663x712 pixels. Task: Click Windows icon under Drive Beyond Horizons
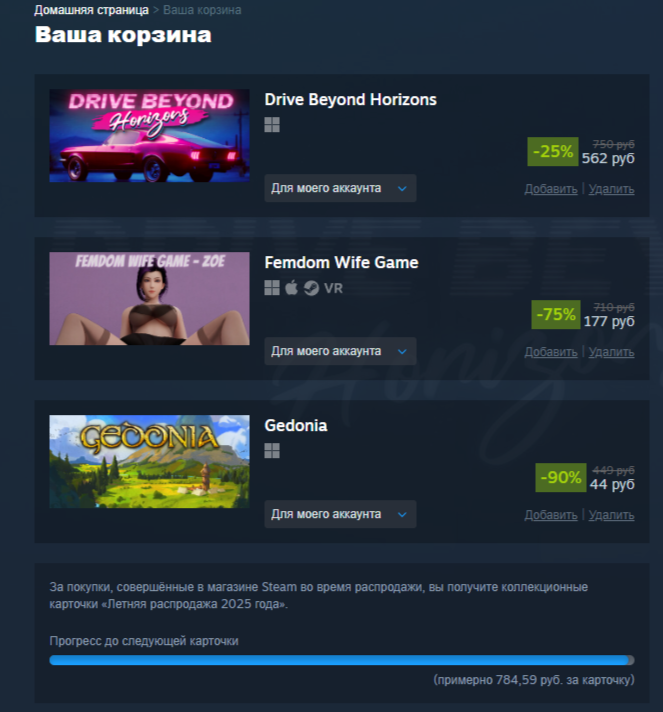click(272, 124)
